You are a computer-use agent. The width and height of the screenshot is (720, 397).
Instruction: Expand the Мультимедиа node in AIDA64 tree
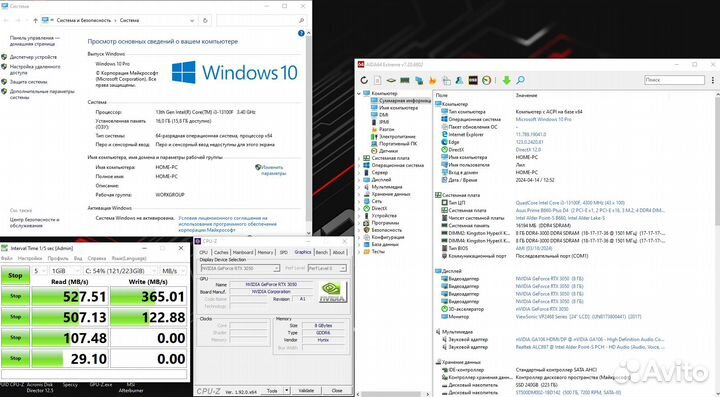(x=359, y=187)
